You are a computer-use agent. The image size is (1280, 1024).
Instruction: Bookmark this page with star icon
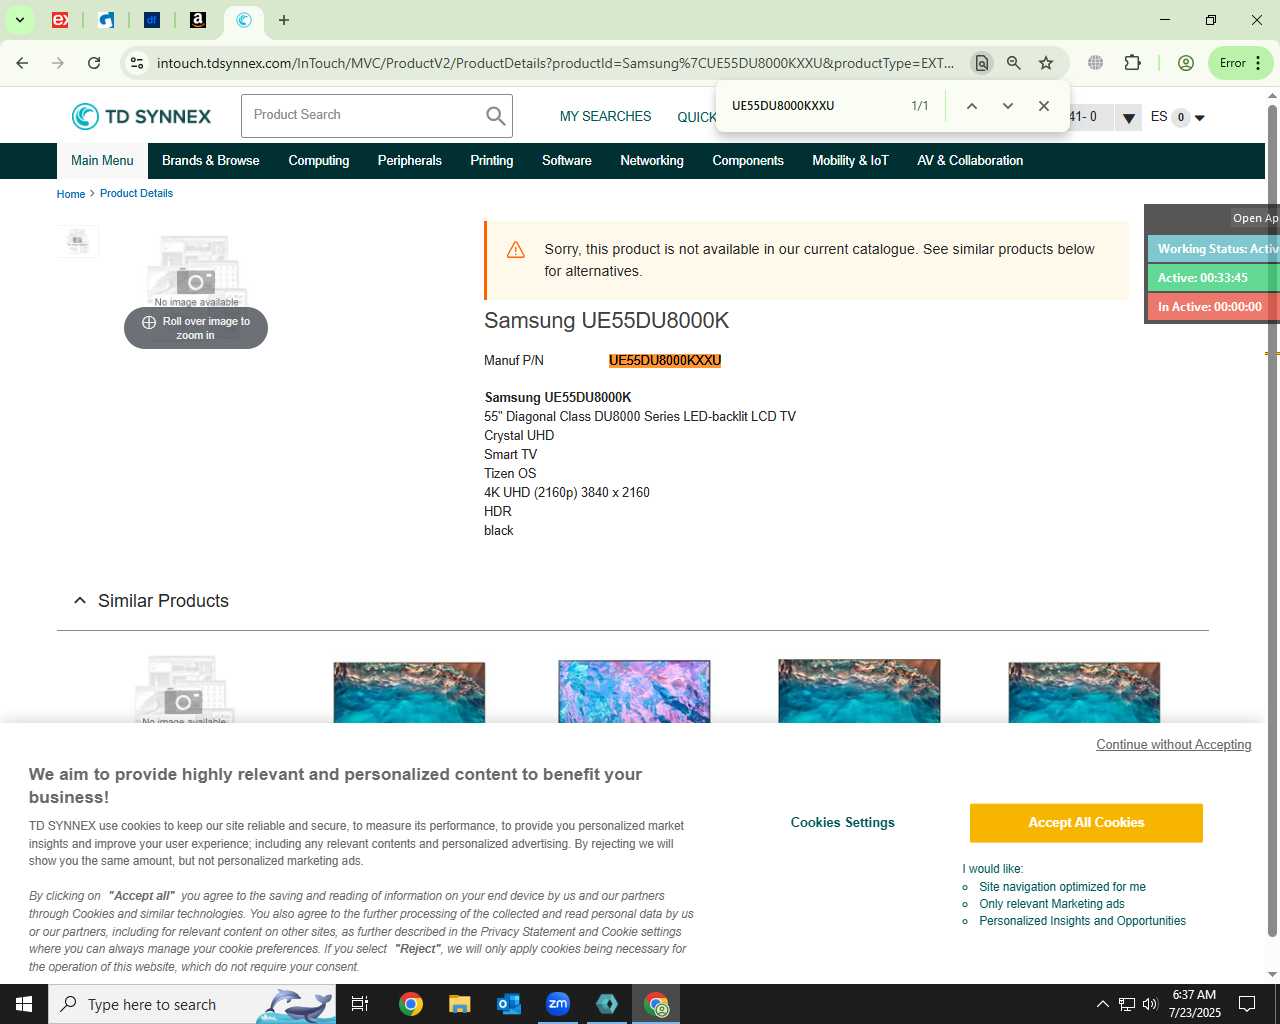click(x=1046, y=63)
